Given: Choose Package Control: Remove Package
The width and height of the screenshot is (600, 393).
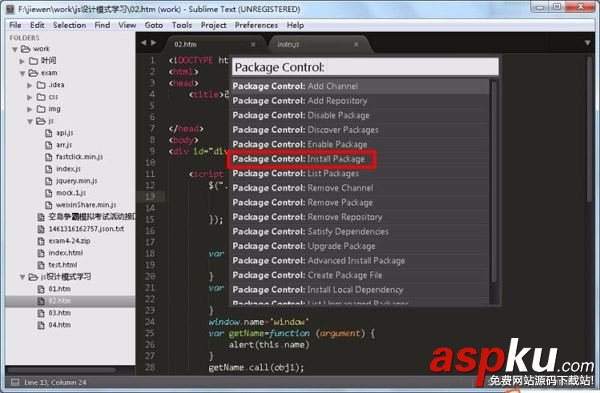Looking at the screenshot, I should point(360,202).
